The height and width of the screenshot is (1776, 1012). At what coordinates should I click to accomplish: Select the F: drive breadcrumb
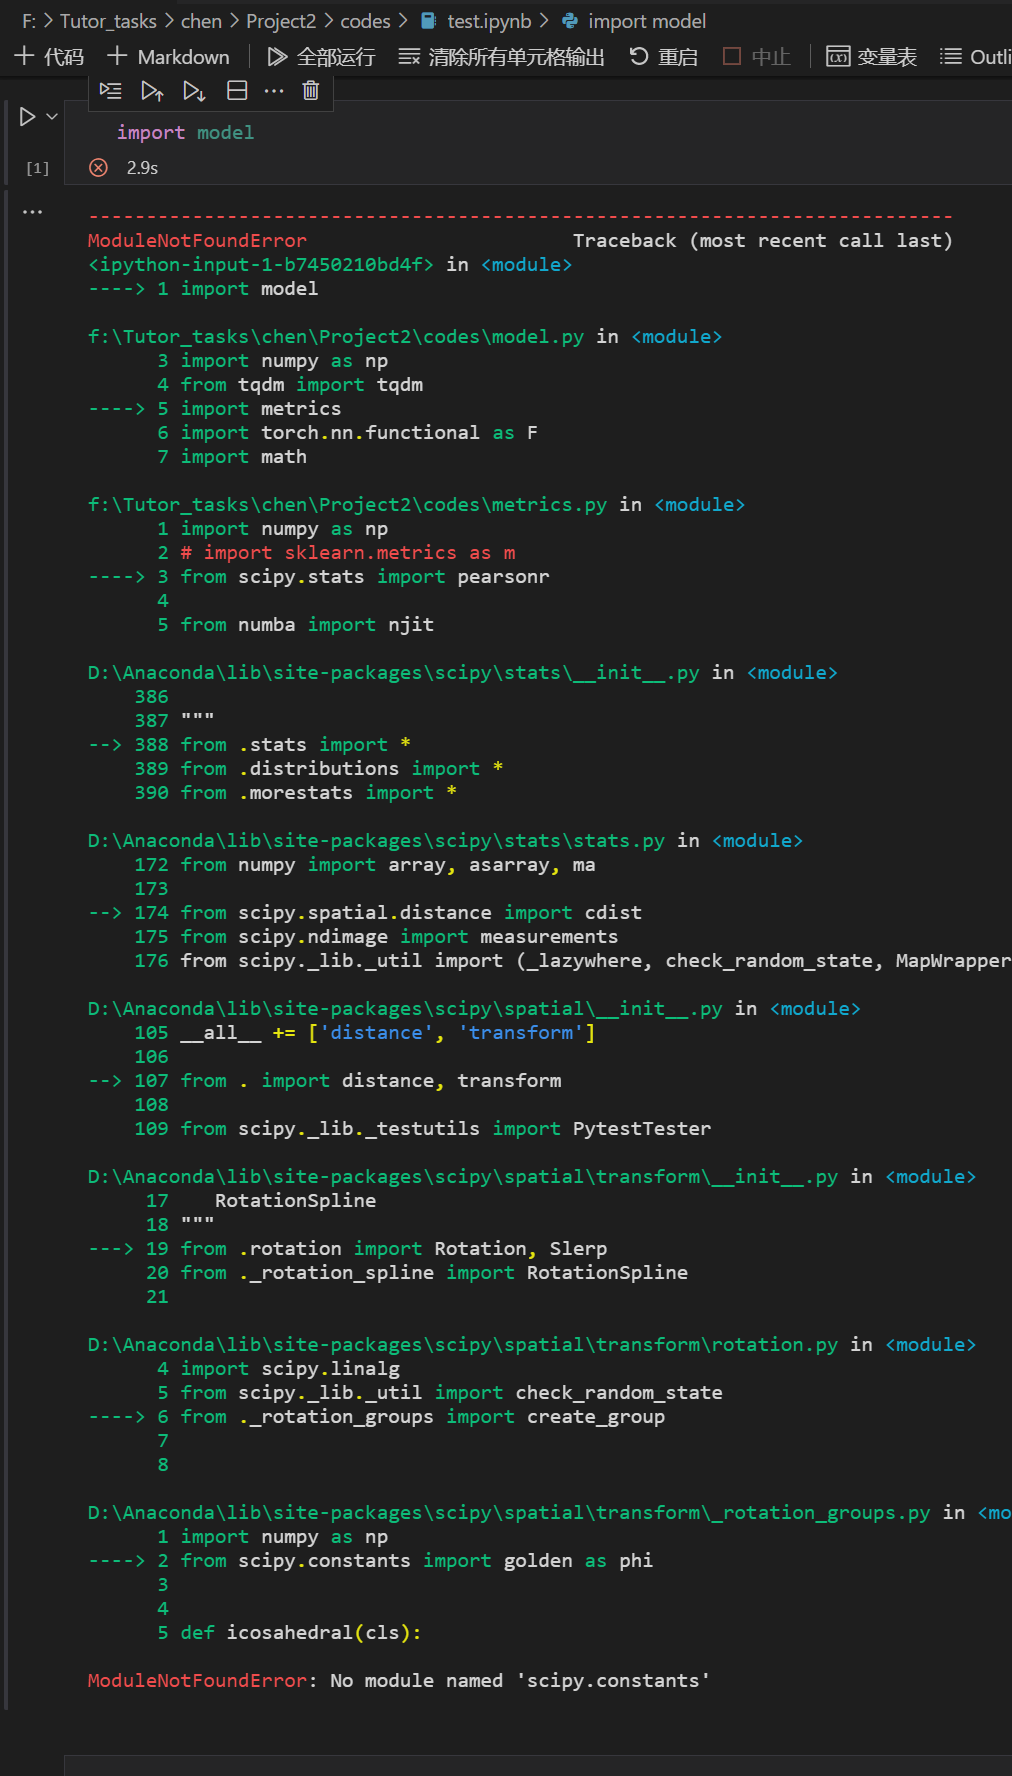(x=29, y=21)
